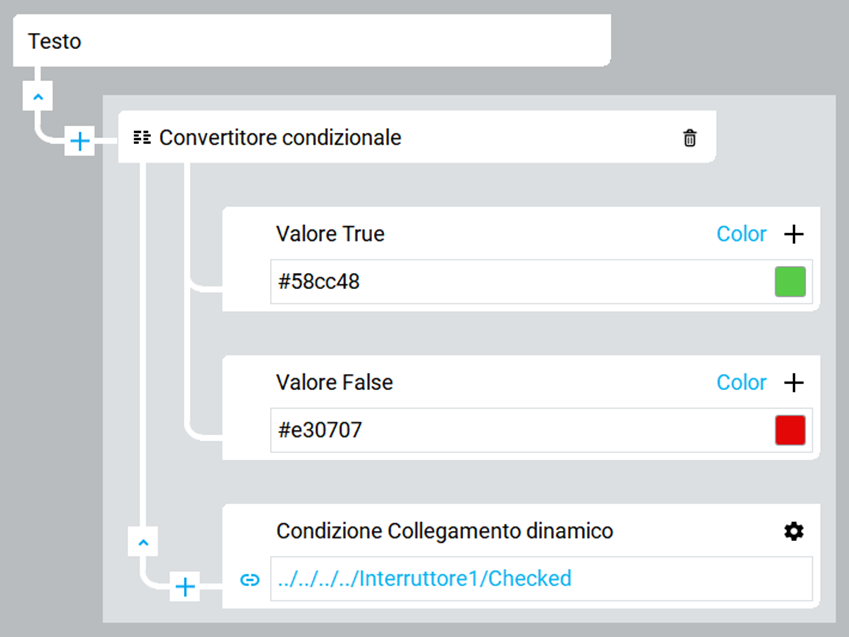Select the Convertitore condizionale header

(x=417, y=137)
